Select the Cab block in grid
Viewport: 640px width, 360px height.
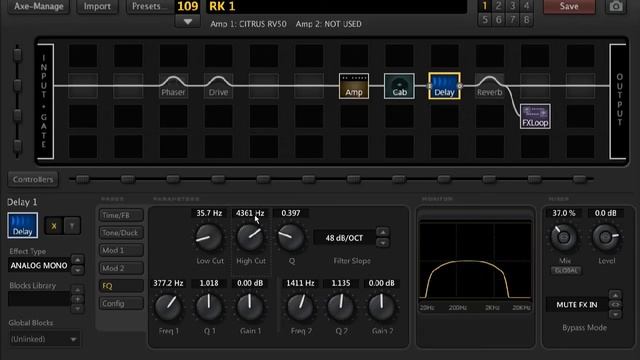(x=399, y=86)
